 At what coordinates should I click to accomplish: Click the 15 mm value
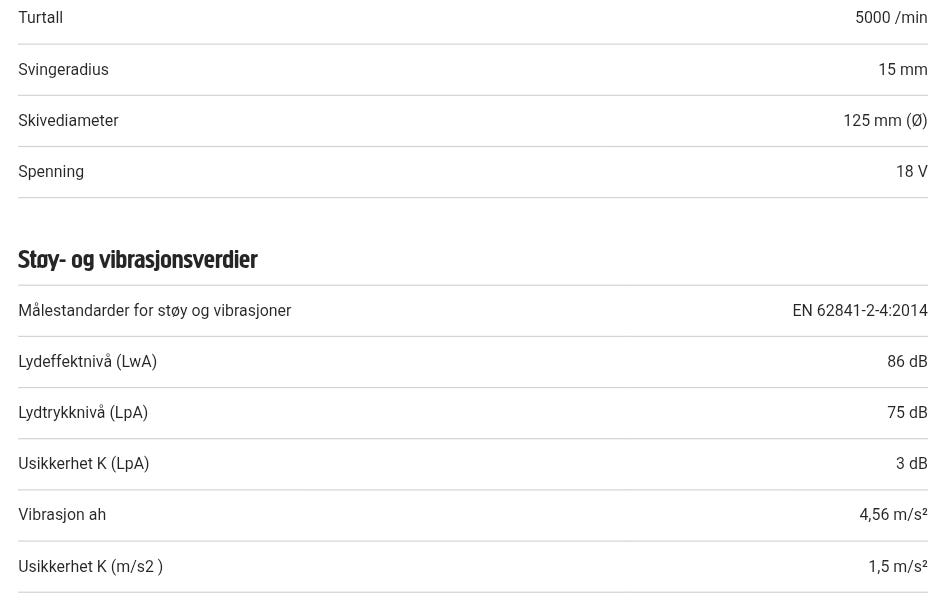click(x=902, y=70)
